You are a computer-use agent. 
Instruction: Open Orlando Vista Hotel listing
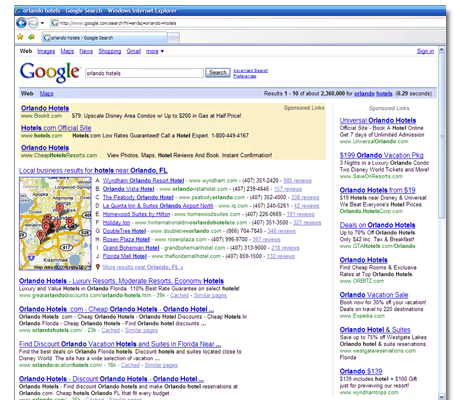[x=128, y=189]
